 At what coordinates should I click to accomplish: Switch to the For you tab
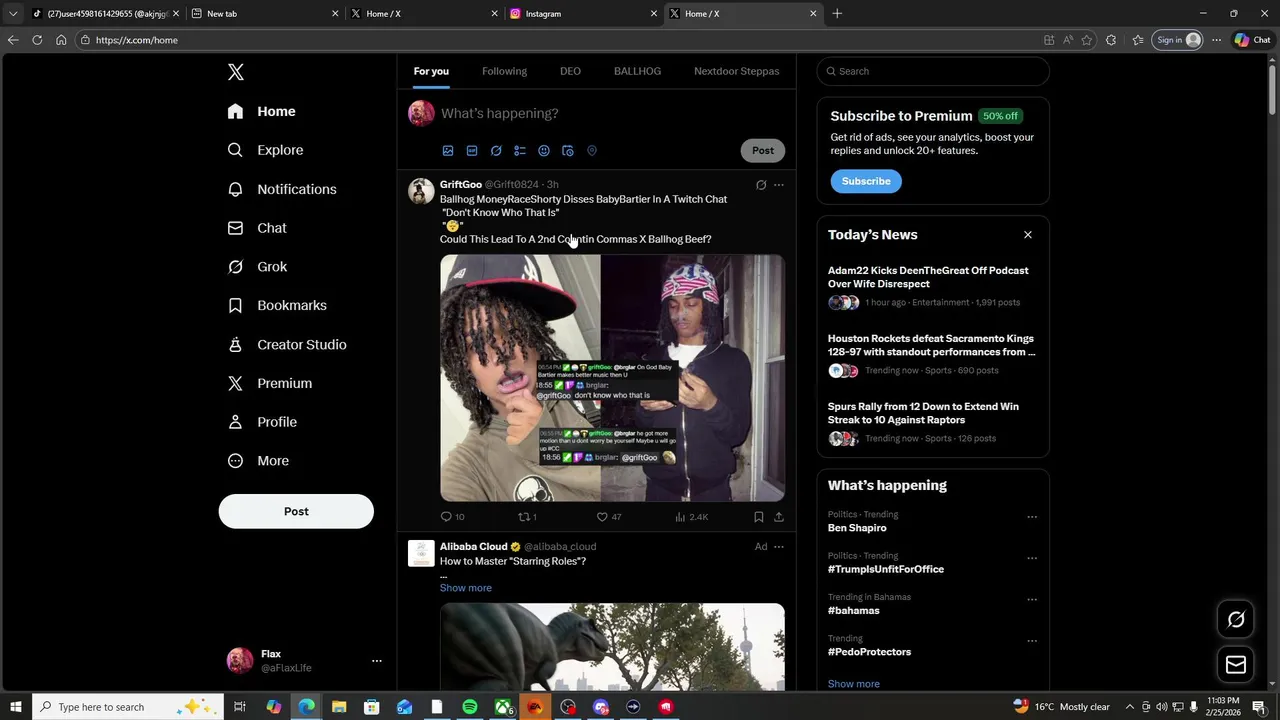point(431,71)
